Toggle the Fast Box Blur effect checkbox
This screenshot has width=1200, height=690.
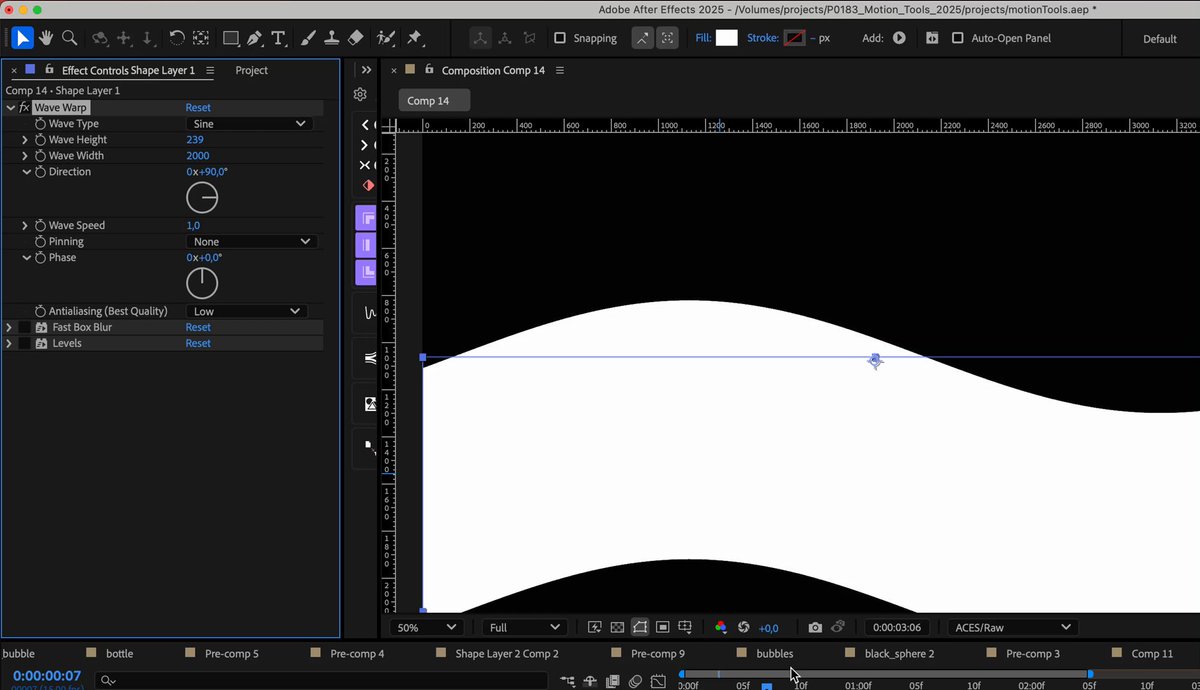(24, 327)
